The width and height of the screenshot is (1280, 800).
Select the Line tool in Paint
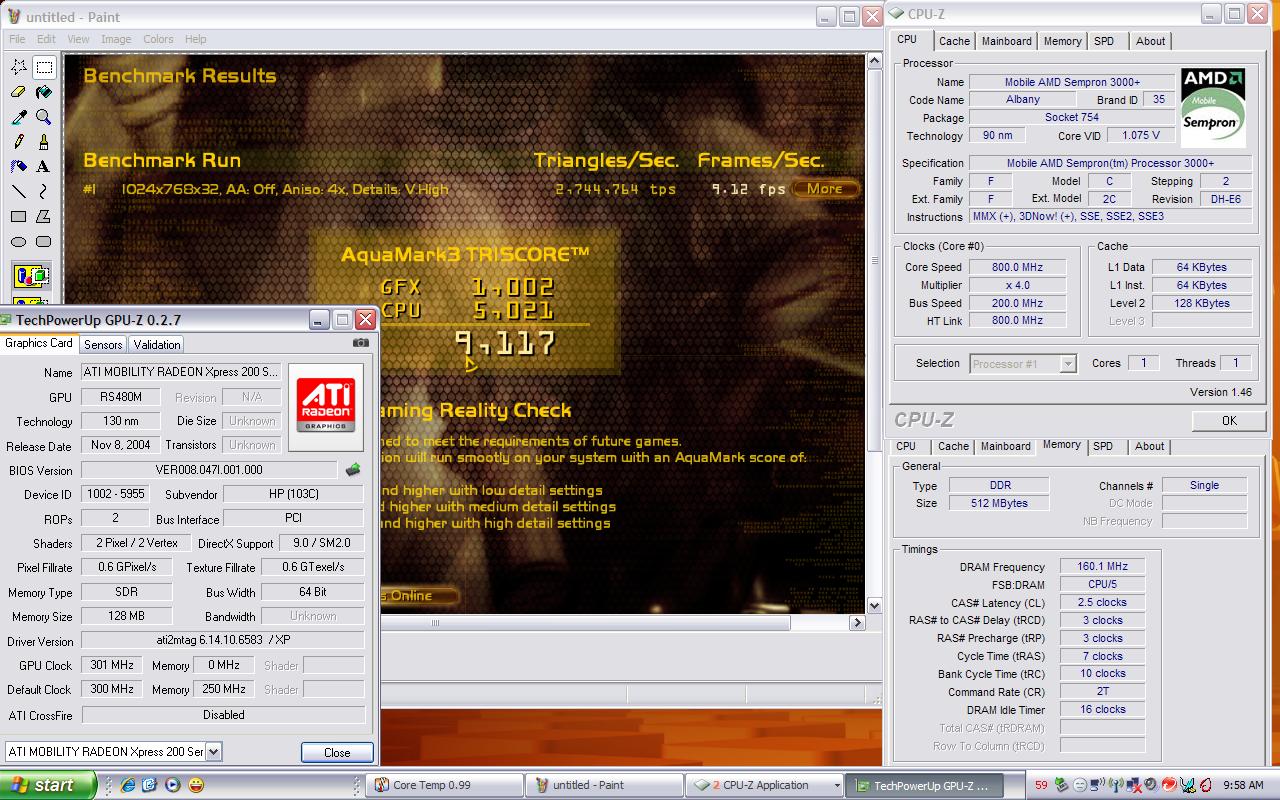click(19, 191)
